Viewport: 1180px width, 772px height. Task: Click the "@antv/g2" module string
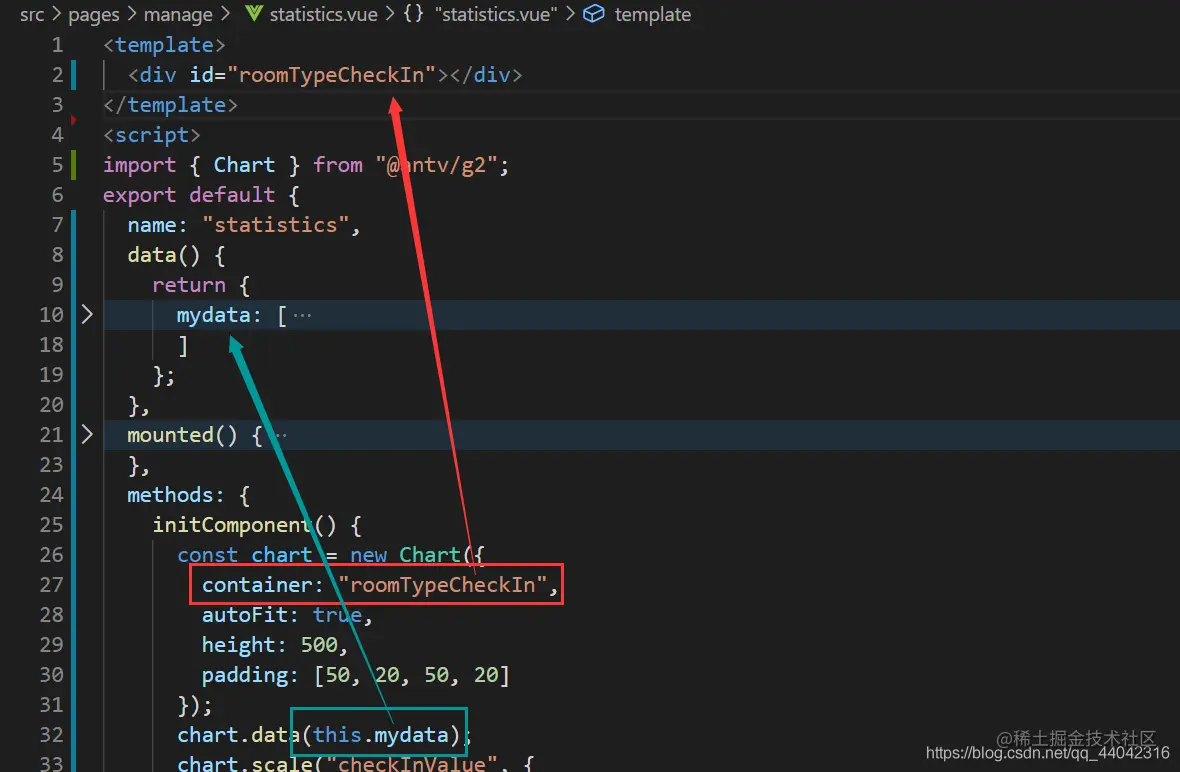click(x=436, y=165)
